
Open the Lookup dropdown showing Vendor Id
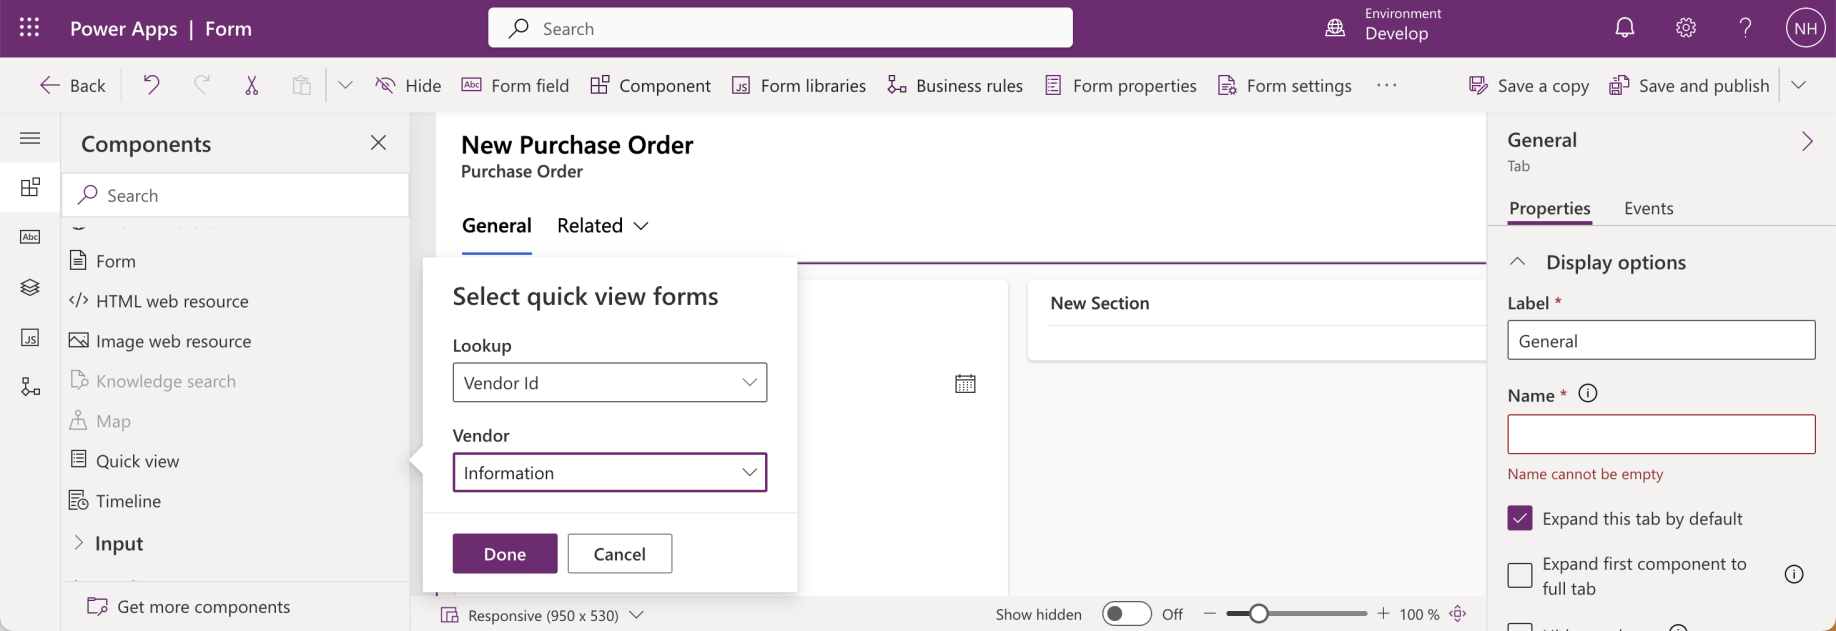pyautogui.click(x=610, y=382)
